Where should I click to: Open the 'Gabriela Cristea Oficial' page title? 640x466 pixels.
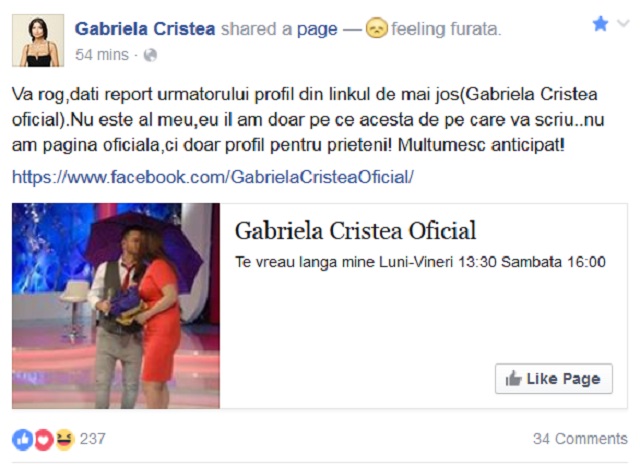pyautogui.click(x=356, y=231)
